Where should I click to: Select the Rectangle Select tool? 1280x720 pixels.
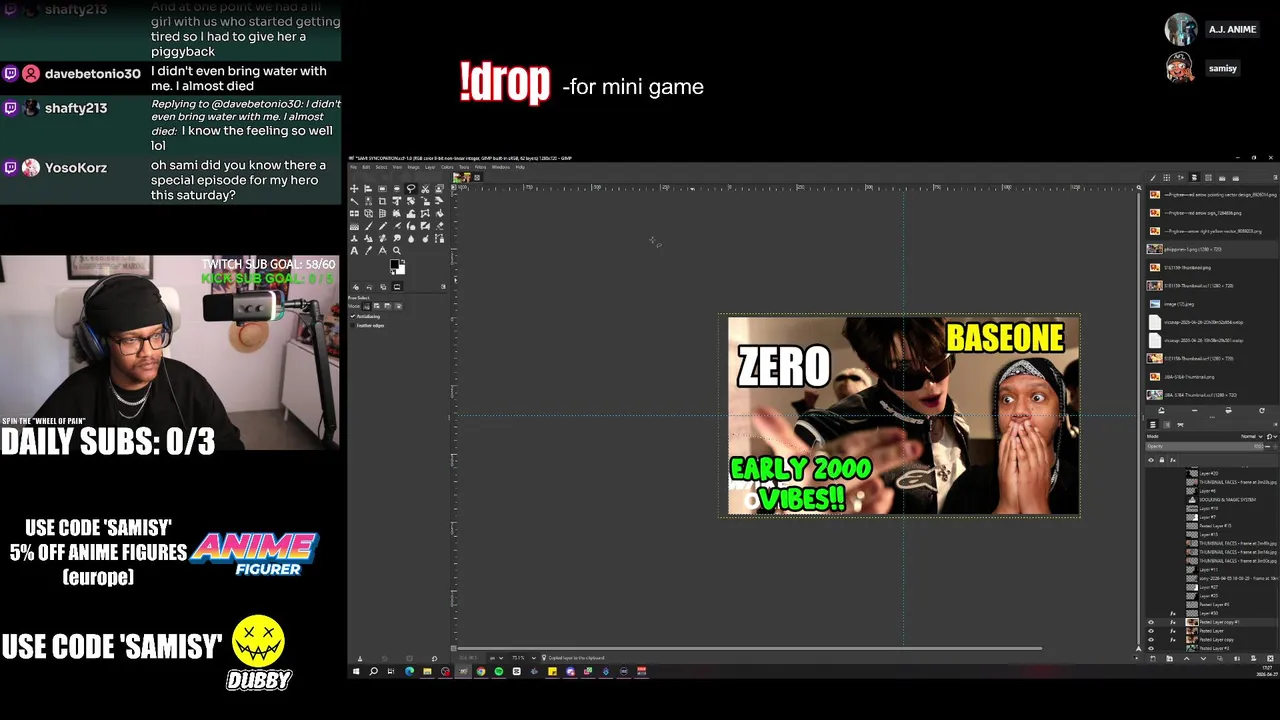click(382, 189)
